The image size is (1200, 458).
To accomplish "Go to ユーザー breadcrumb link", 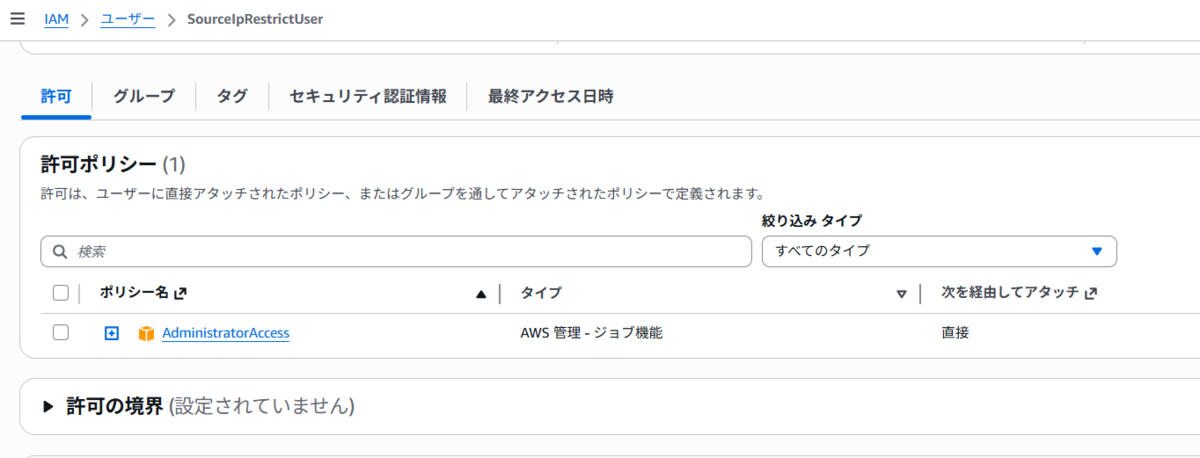I will tap(127, 19).
